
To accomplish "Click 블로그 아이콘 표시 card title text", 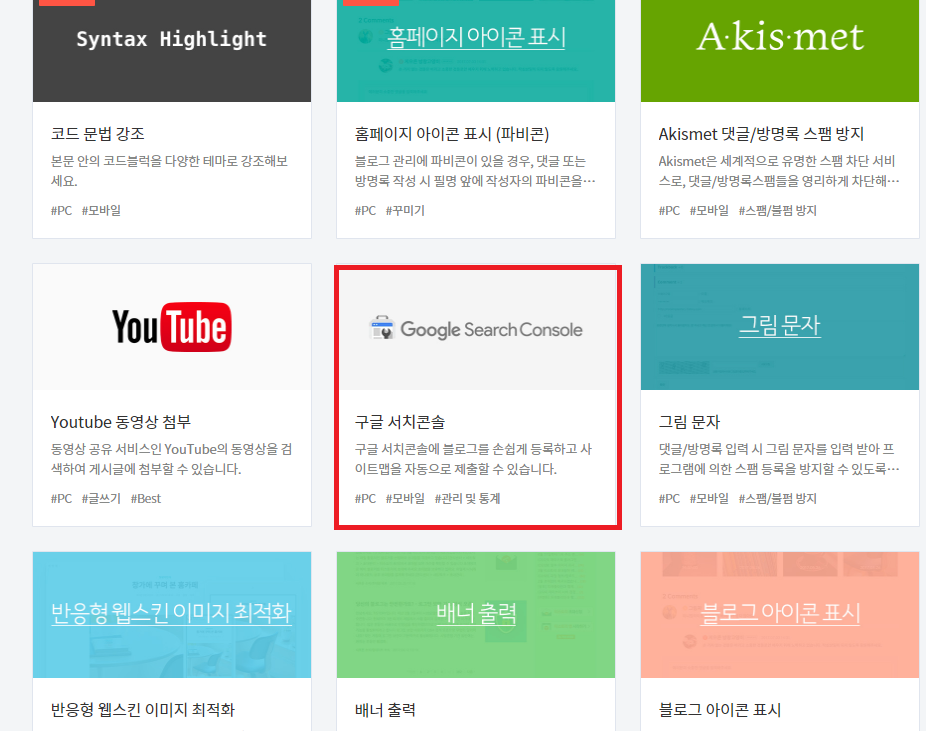I will [720, 710].
